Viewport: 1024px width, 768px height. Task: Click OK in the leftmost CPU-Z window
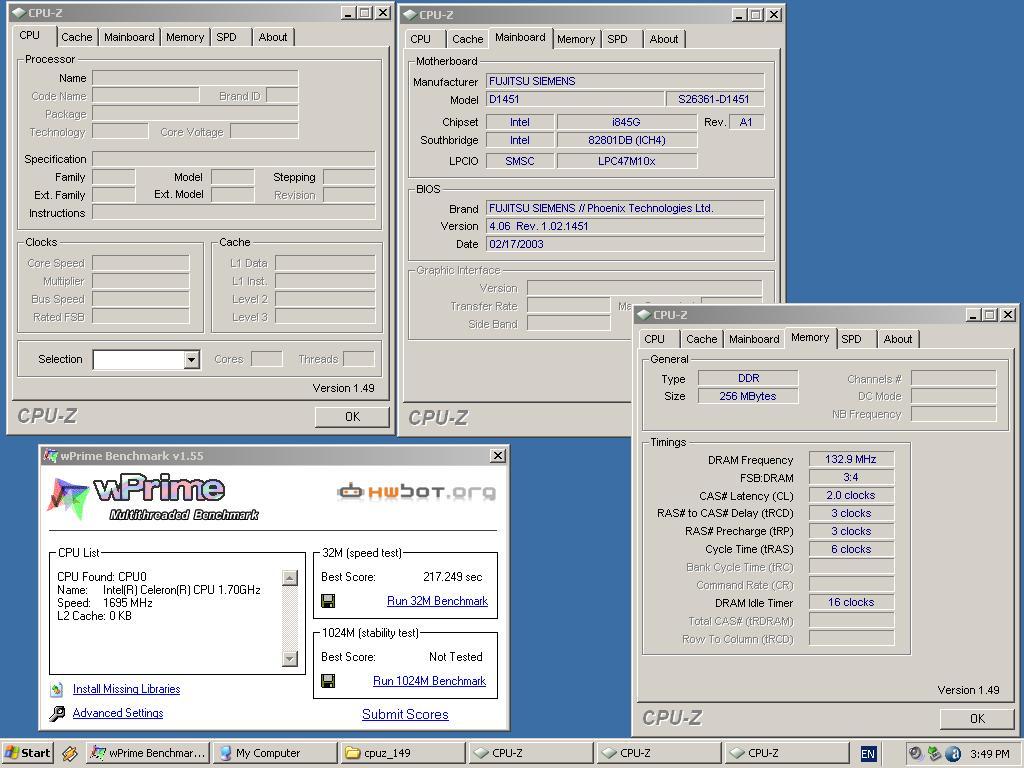pos(352,417)
